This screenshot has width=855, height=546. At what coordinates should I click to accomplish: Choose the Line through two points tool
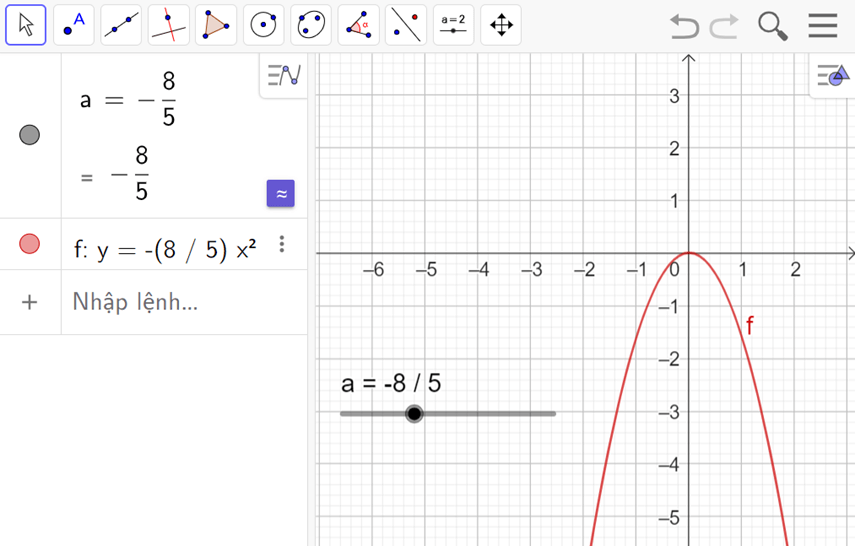121,25
